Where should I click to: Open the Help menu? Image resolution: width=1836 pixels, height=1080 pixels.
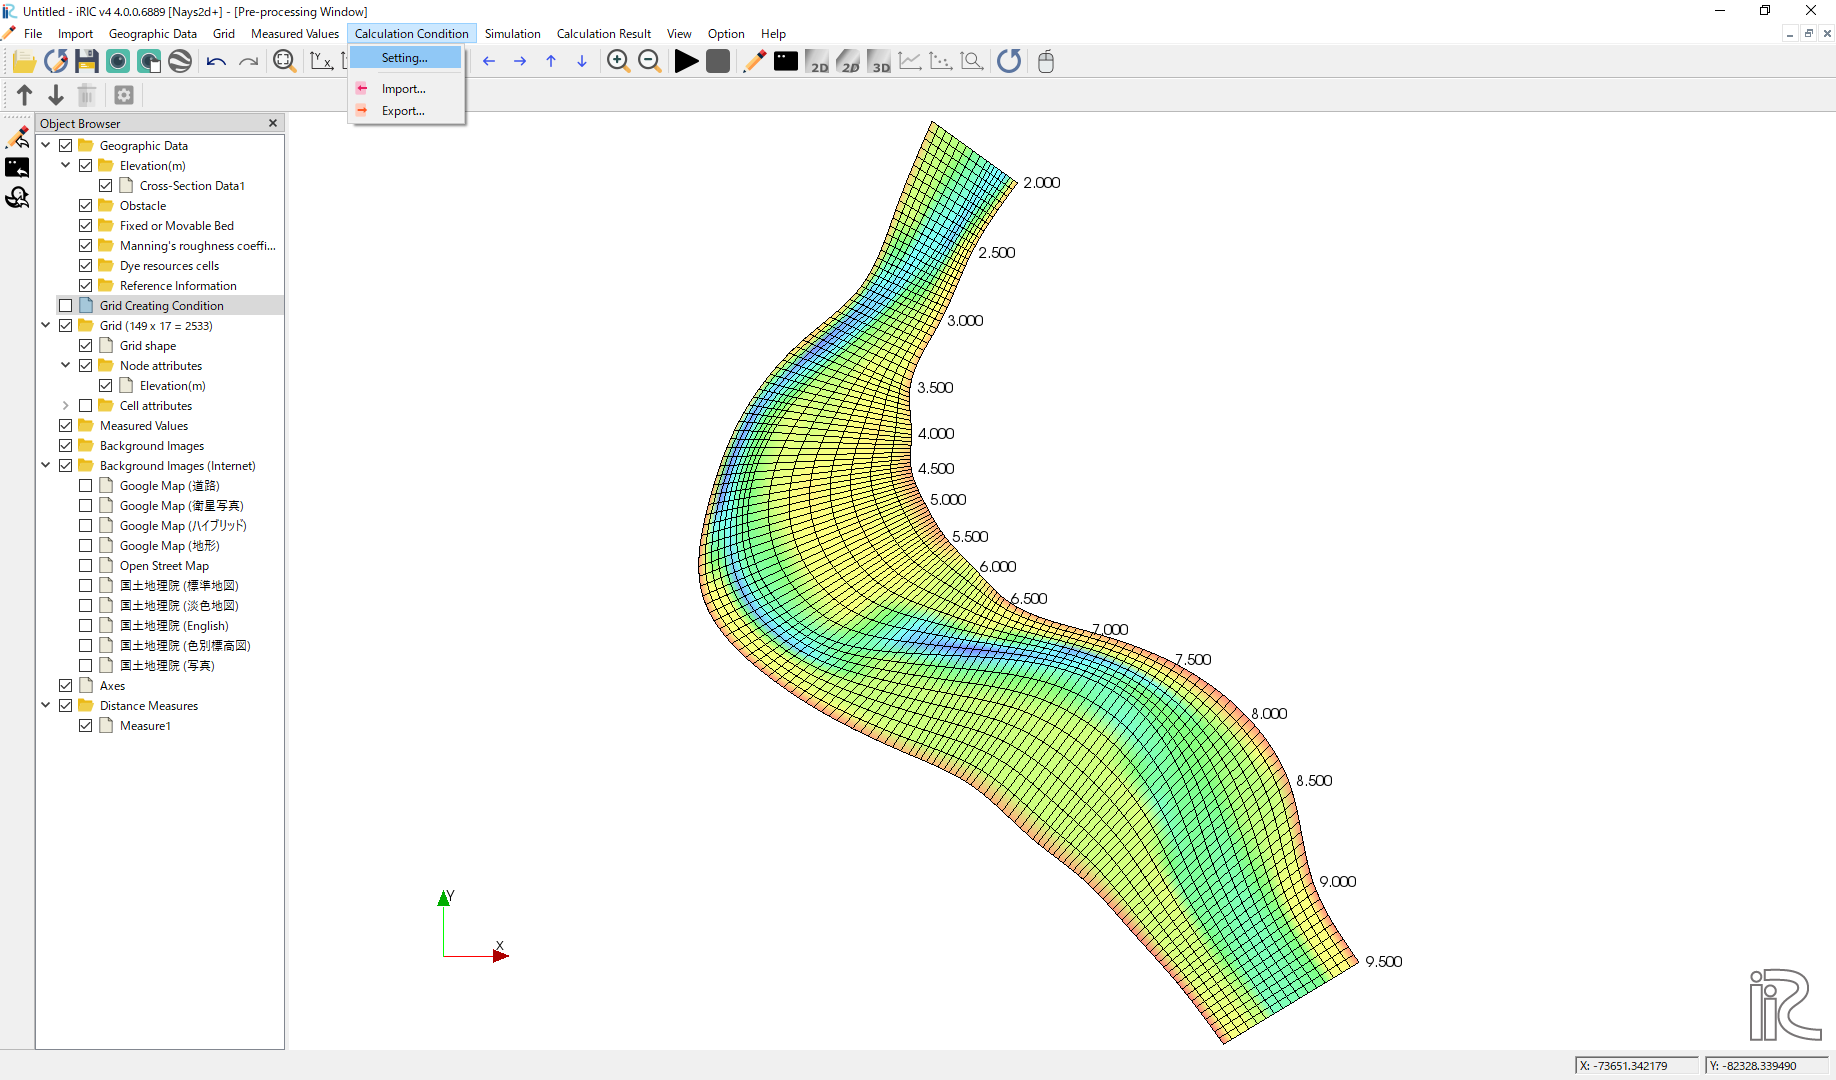point(773,34)
